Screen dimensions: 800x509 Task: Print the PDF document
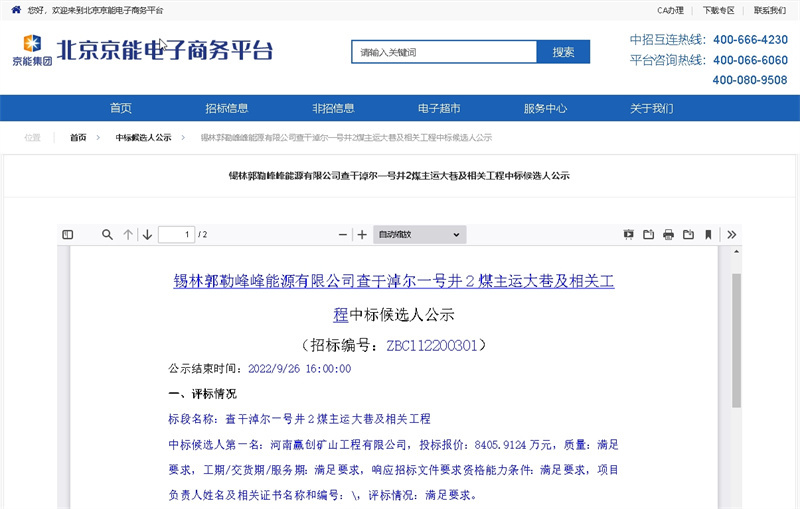click(668, 235)
